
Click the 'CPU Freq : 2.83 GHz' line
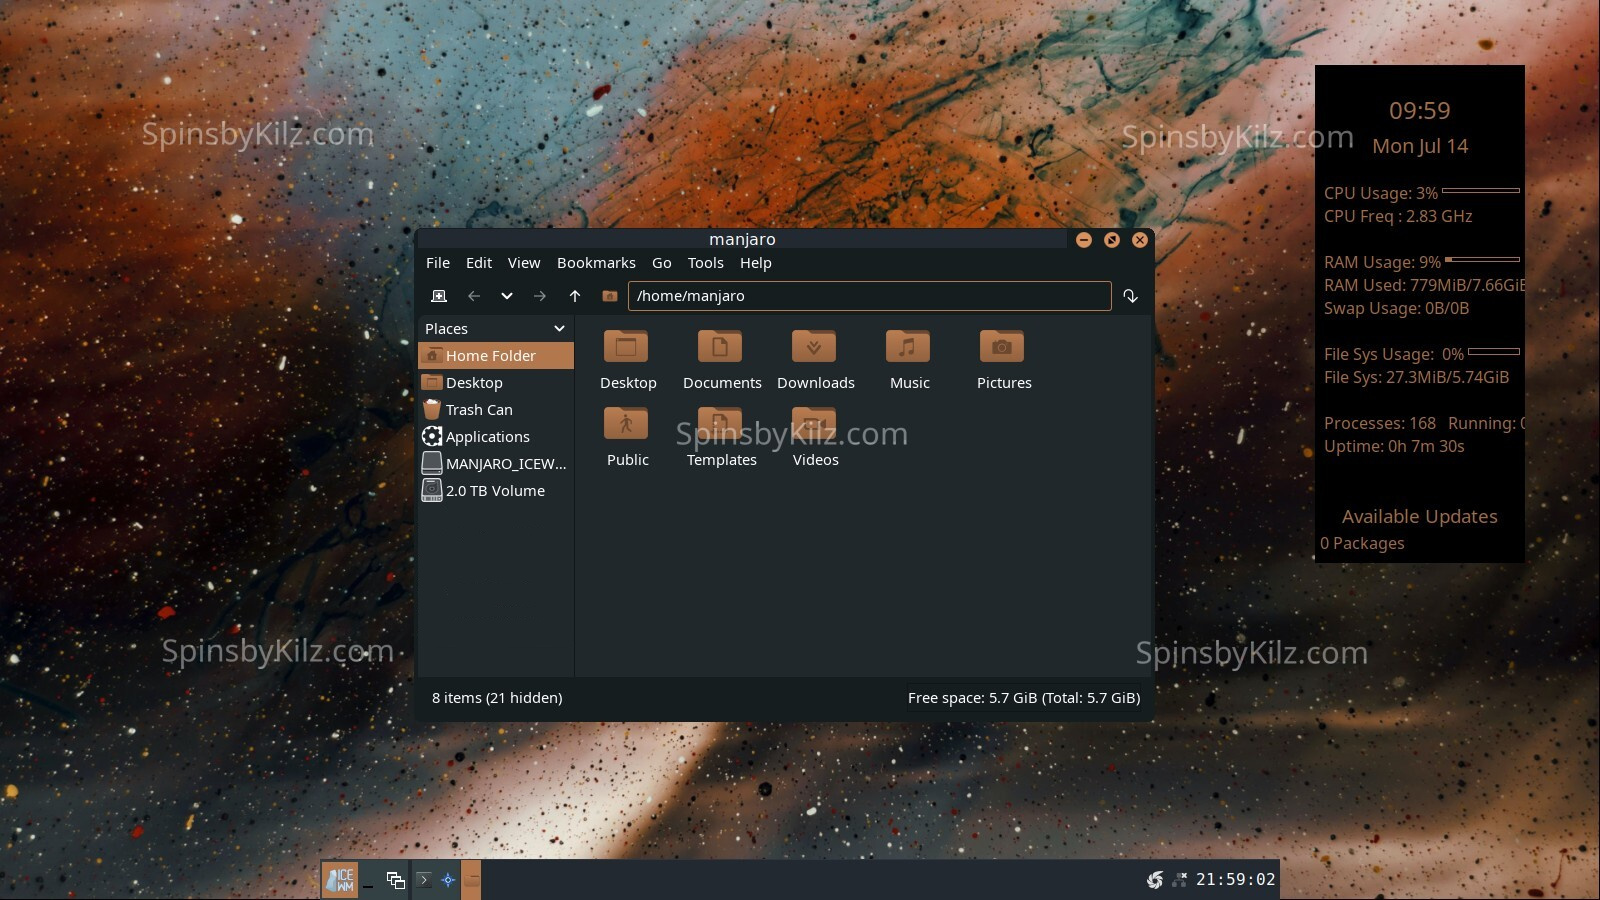click(1398, 216)
